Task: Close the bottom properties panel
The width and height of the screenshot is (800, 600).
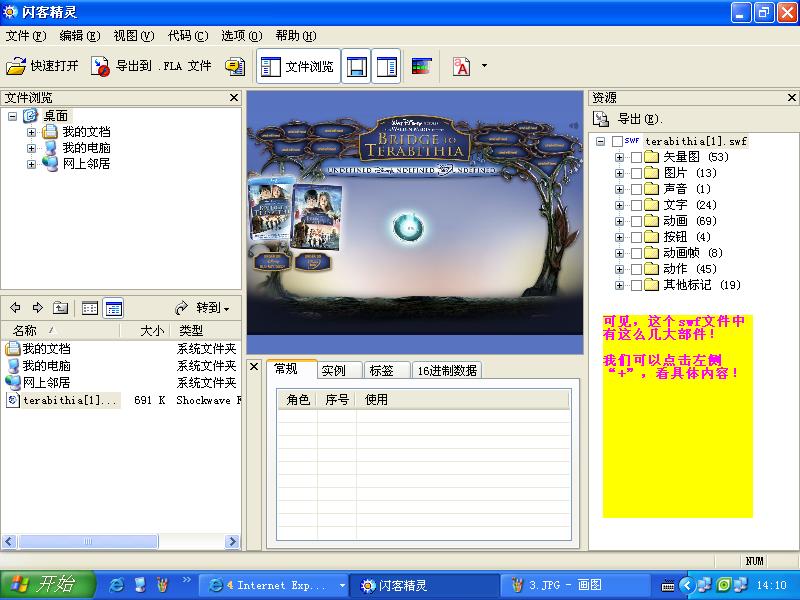Action: [x=254, y=366]
